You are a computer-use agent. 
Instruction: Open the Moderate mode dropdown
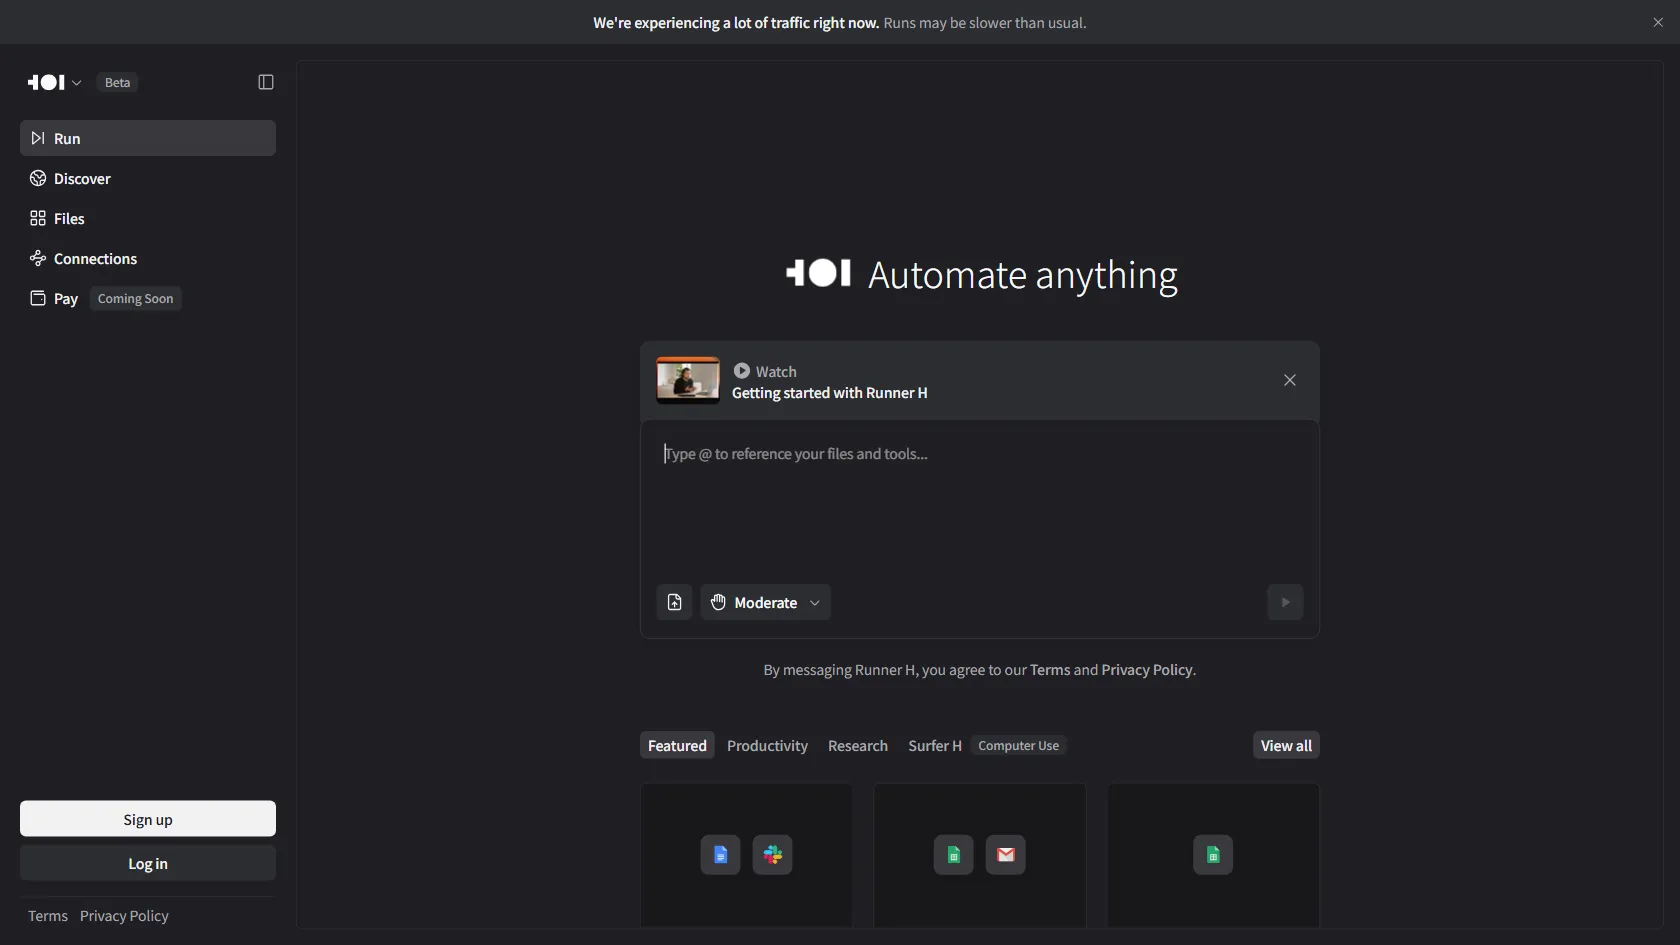point(766,602)
